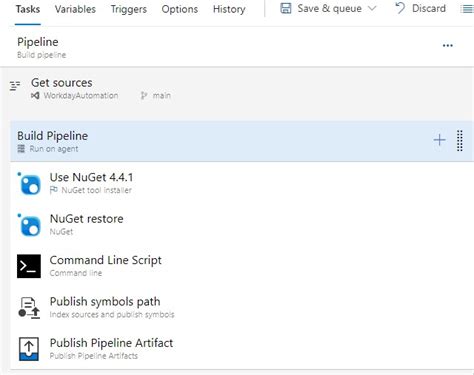Image resolution: width=474 pixels, height=375 pixels.
Task: Click the drag handle dots on Build Pipeline
Action: click(460, 141)
